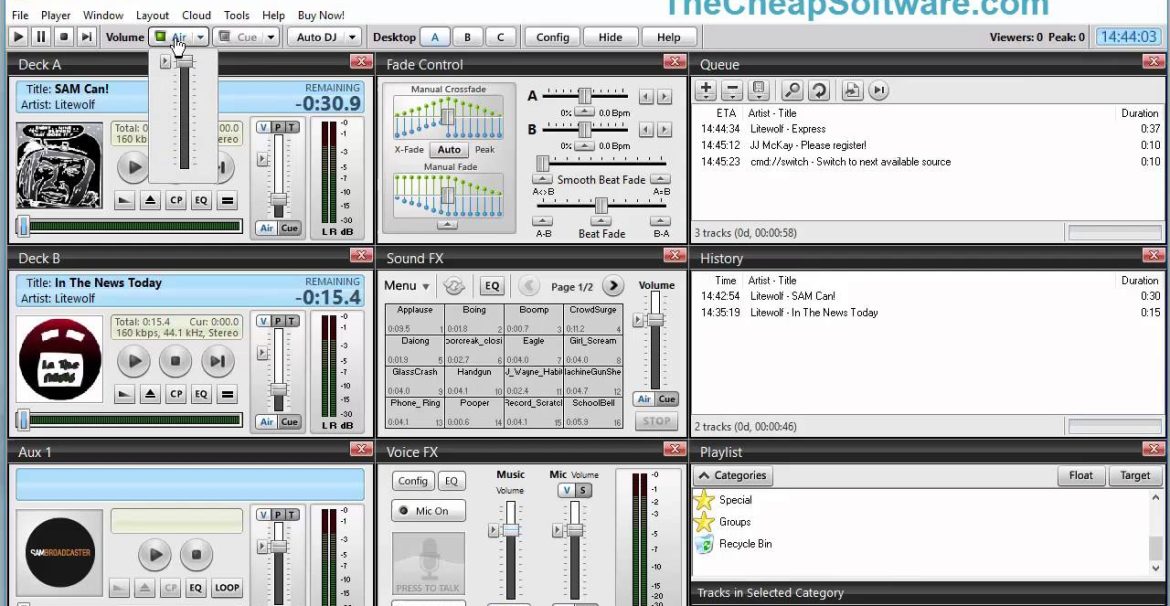
Task: Open the Deck B CP cue points button
Action: [x=176, y=394]
